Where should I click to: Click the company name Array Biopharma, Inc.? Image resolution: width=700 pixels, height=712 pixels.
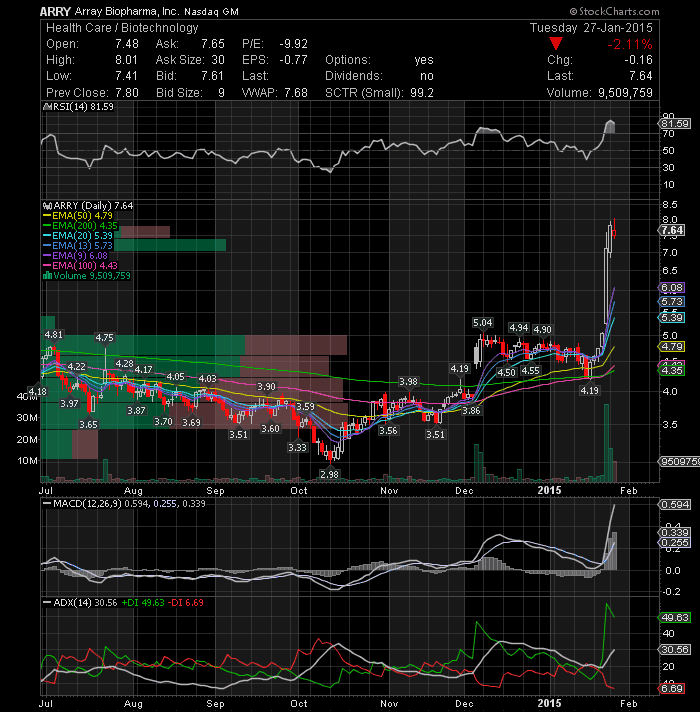click(x=127, y=11)
